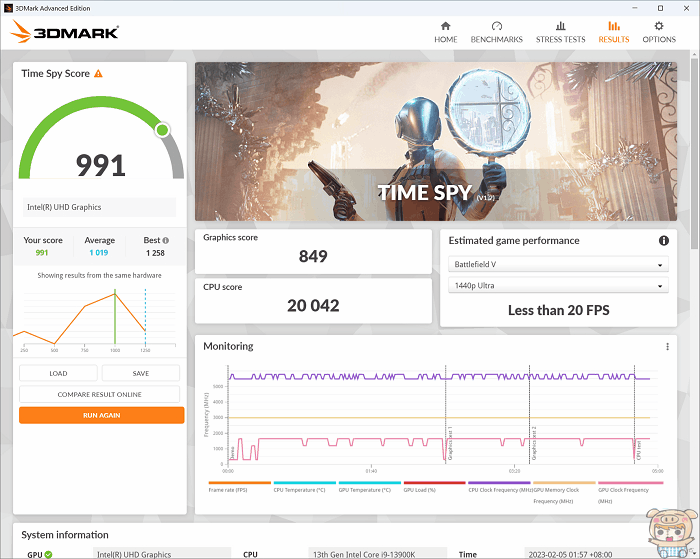Open the Stress Tests bar chart icon
700x559 pixels.
click(560, 26)
